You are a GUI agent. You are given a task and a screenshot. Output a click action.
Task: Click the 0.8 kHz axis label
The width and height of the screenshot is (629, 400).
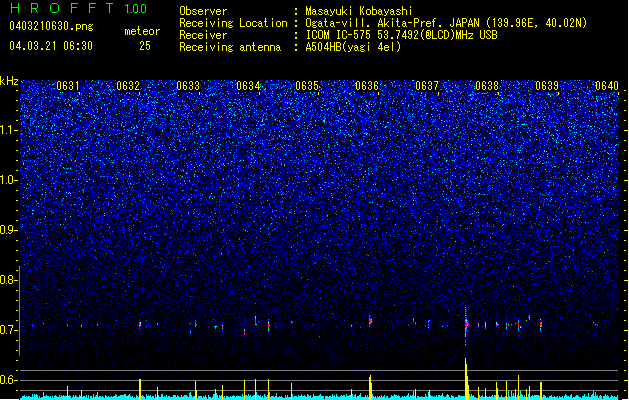8,280
